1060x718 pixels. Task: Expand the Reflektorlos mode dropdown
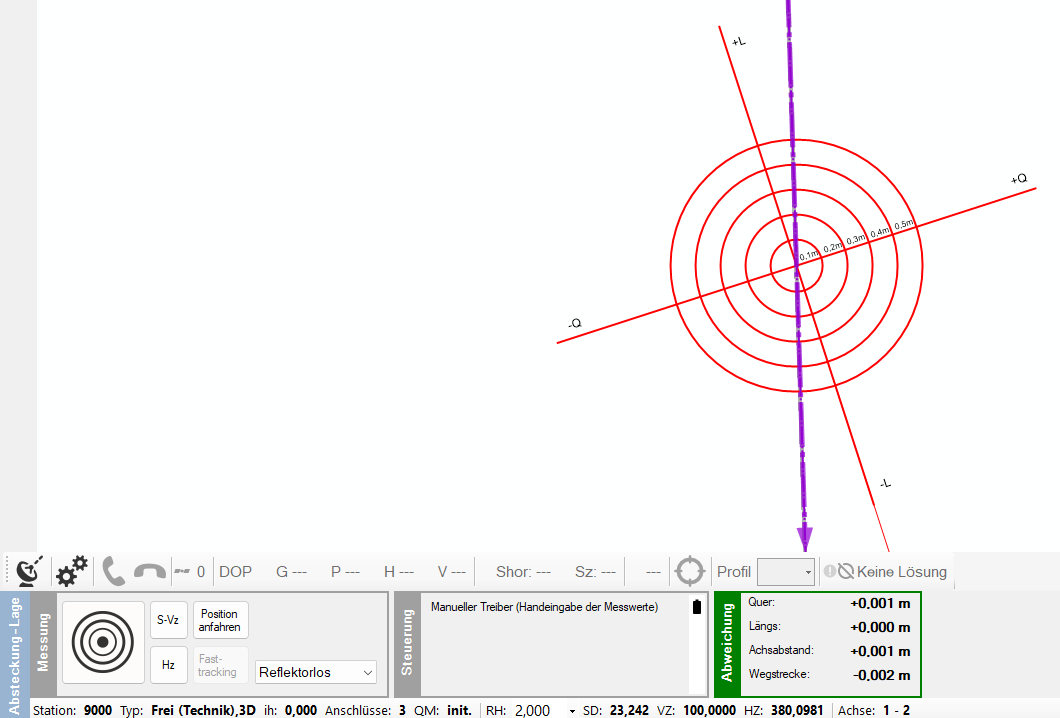coord(316,673)
